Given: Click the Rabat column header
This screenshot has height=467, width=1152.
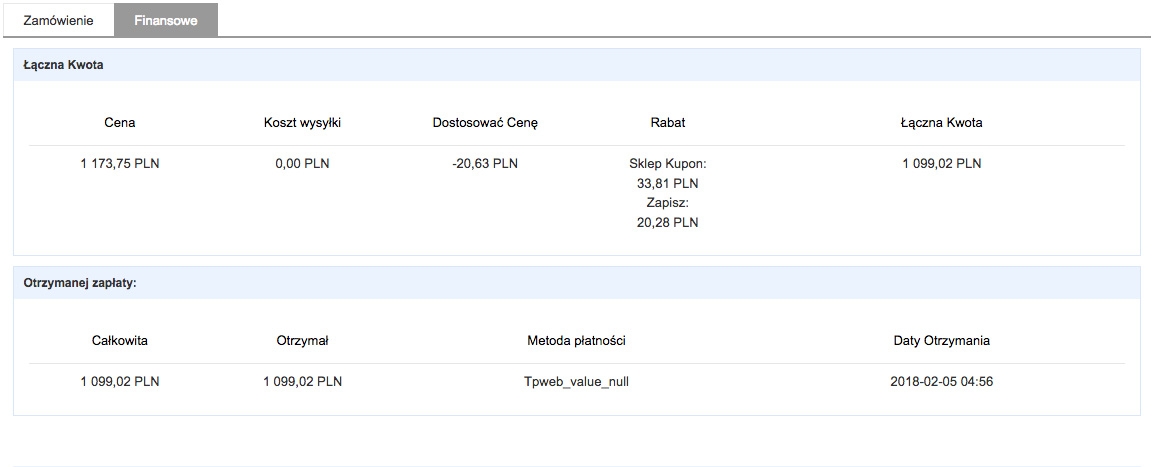Looking at the screenshot, I should point(667,123).
